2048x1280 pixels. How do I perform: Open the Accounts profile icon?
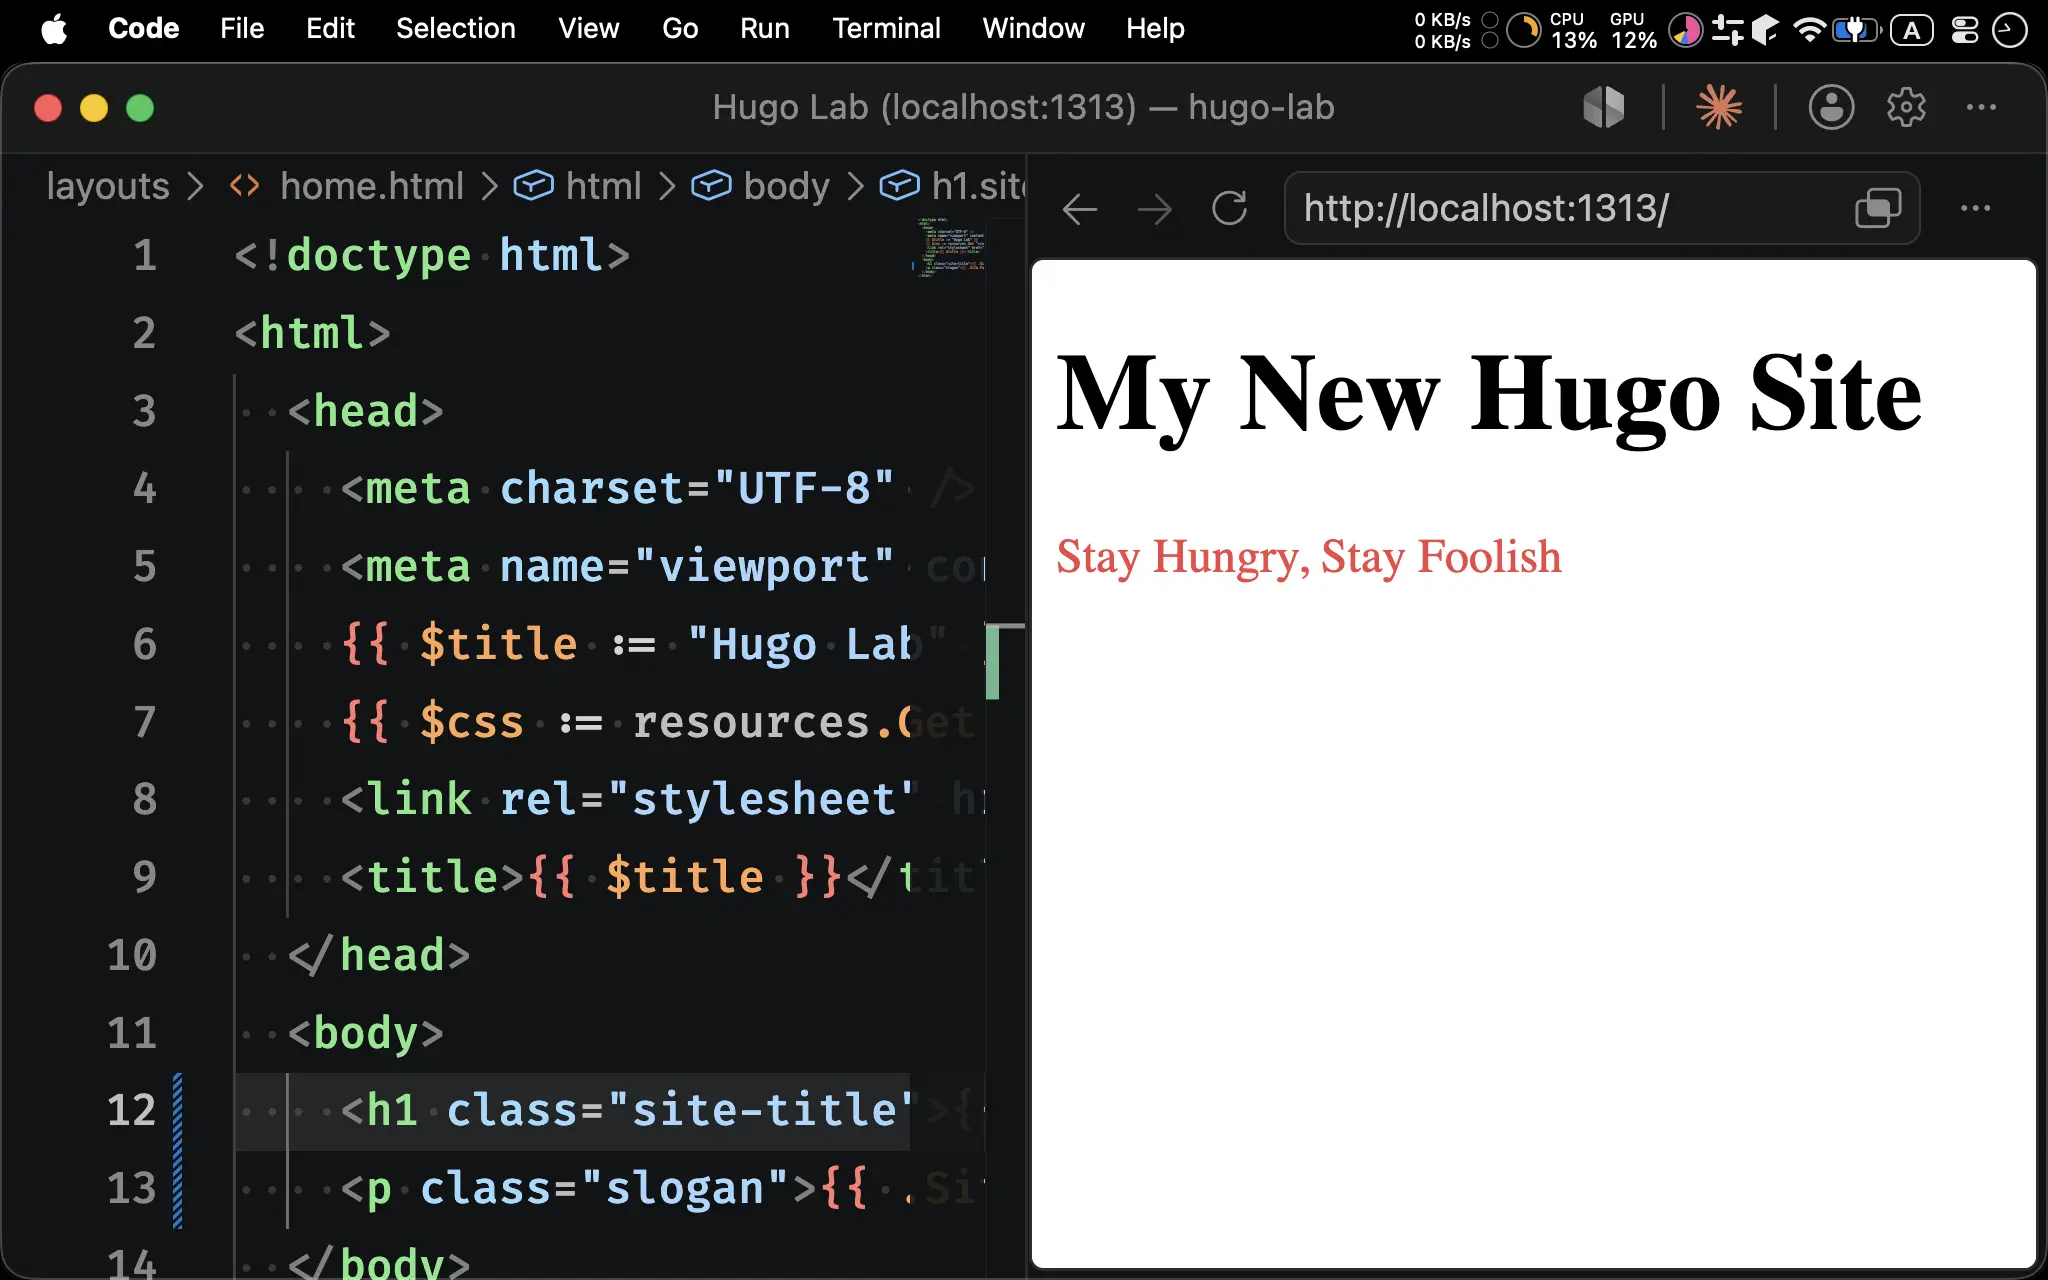(1831, 107)
